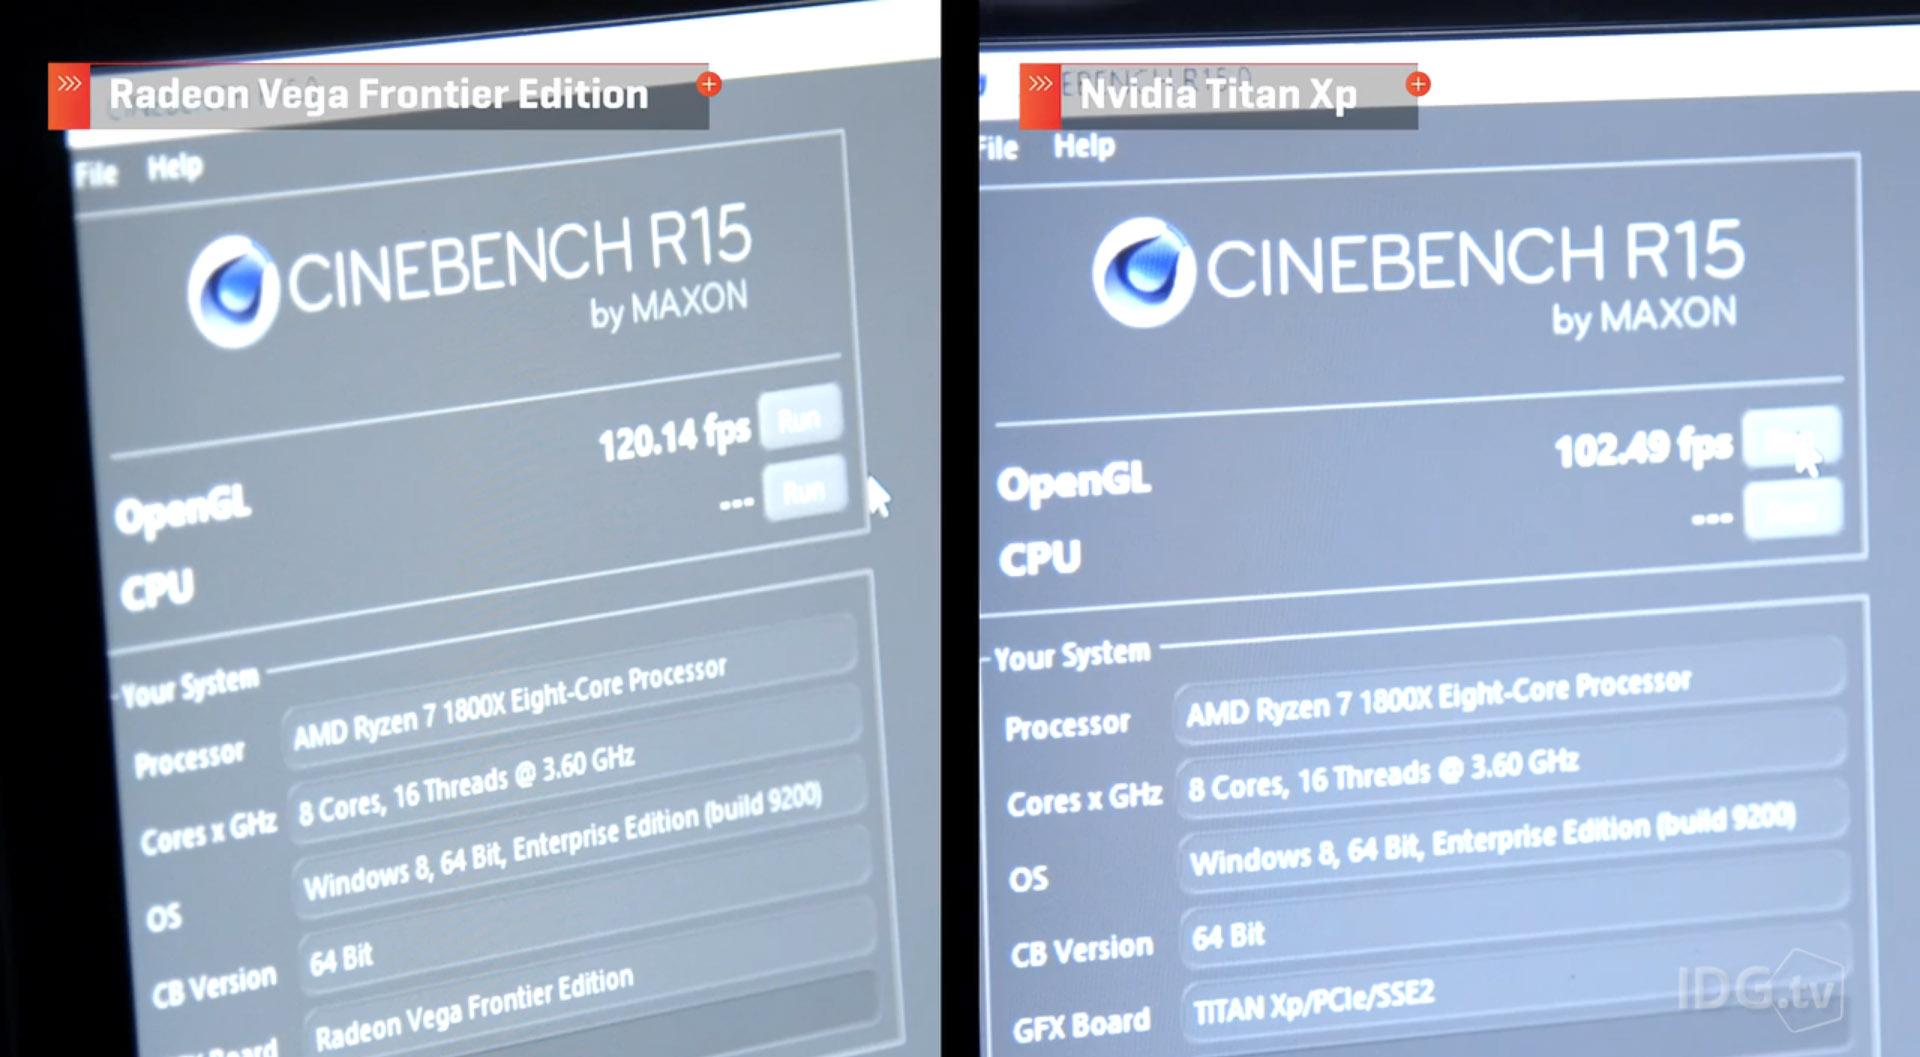Select 102.49 fps OpenGL score

[1644, 447]
